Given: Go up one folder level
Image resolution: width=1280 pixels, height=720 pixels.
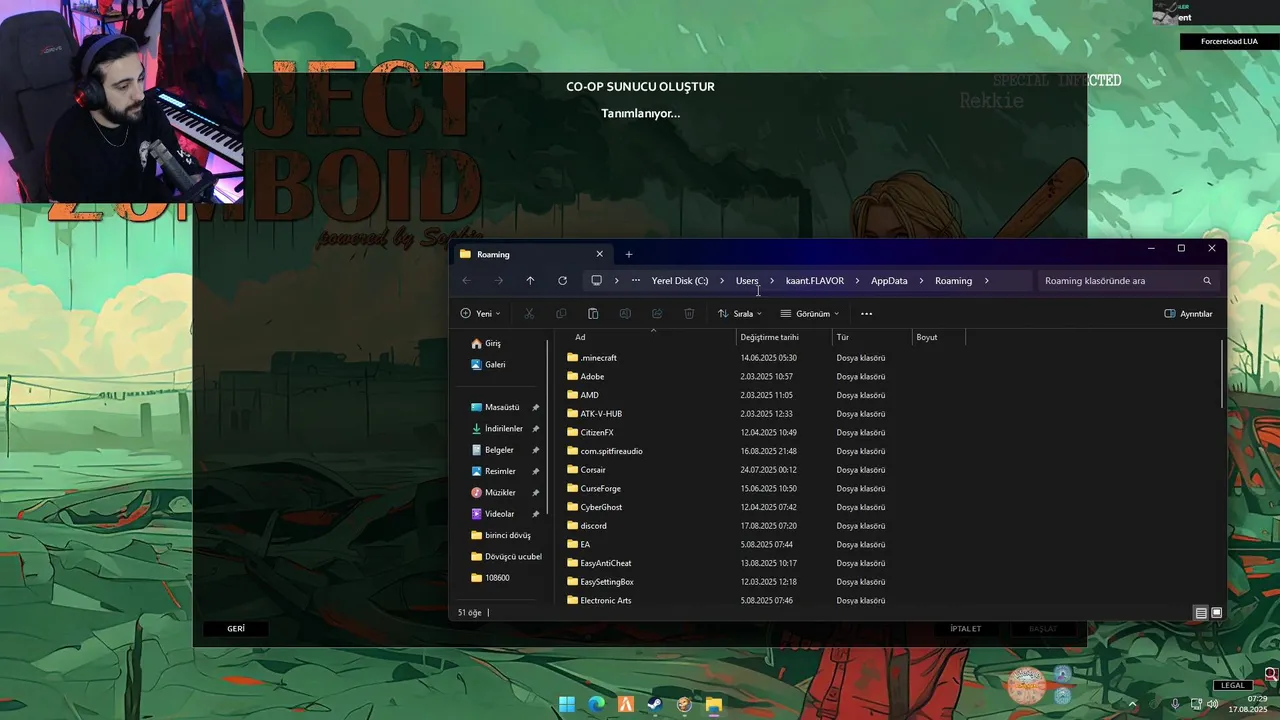Looking at the screenshot, I should 530,281.
